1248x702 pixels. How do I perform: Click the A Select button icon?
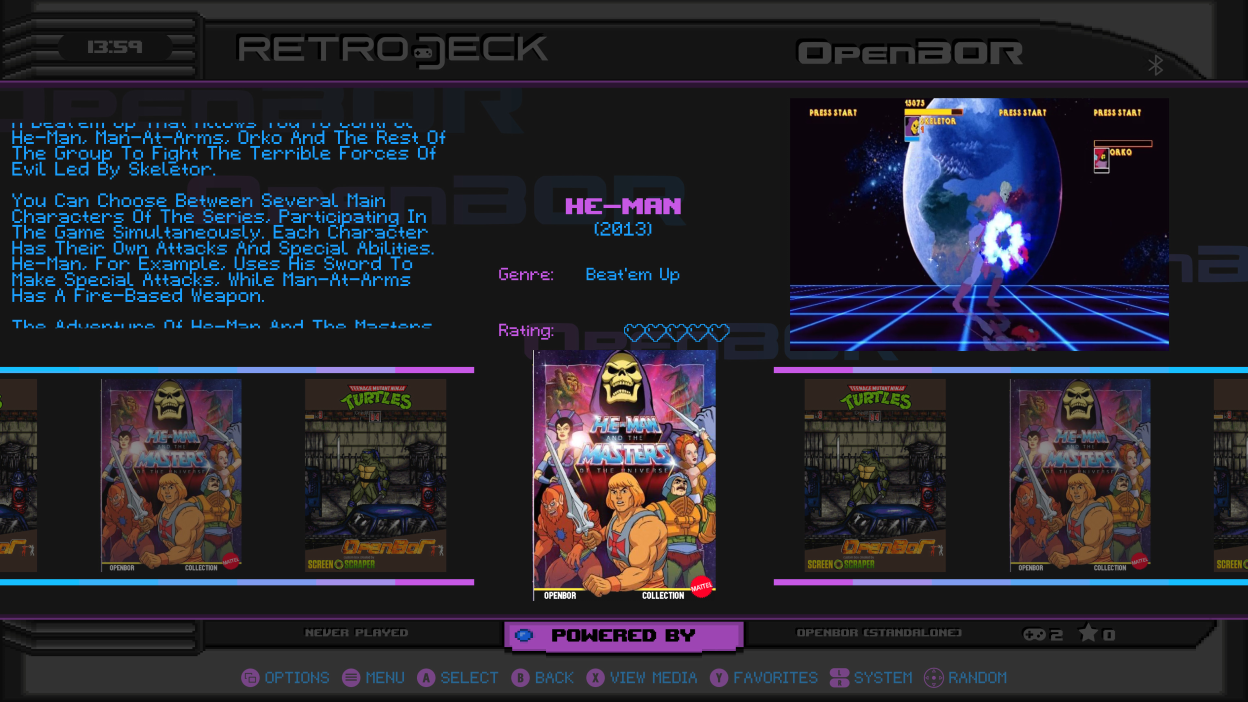pos(426,678)
